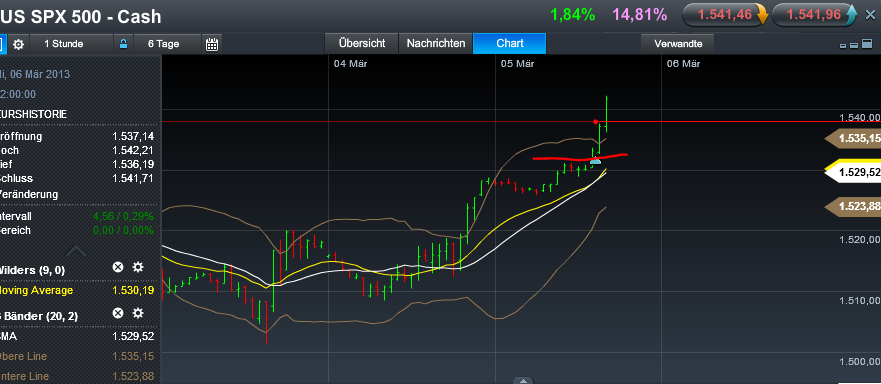
Task: Click the lower line value 1.523,88 in sidebar
Action: click(133, 376)
